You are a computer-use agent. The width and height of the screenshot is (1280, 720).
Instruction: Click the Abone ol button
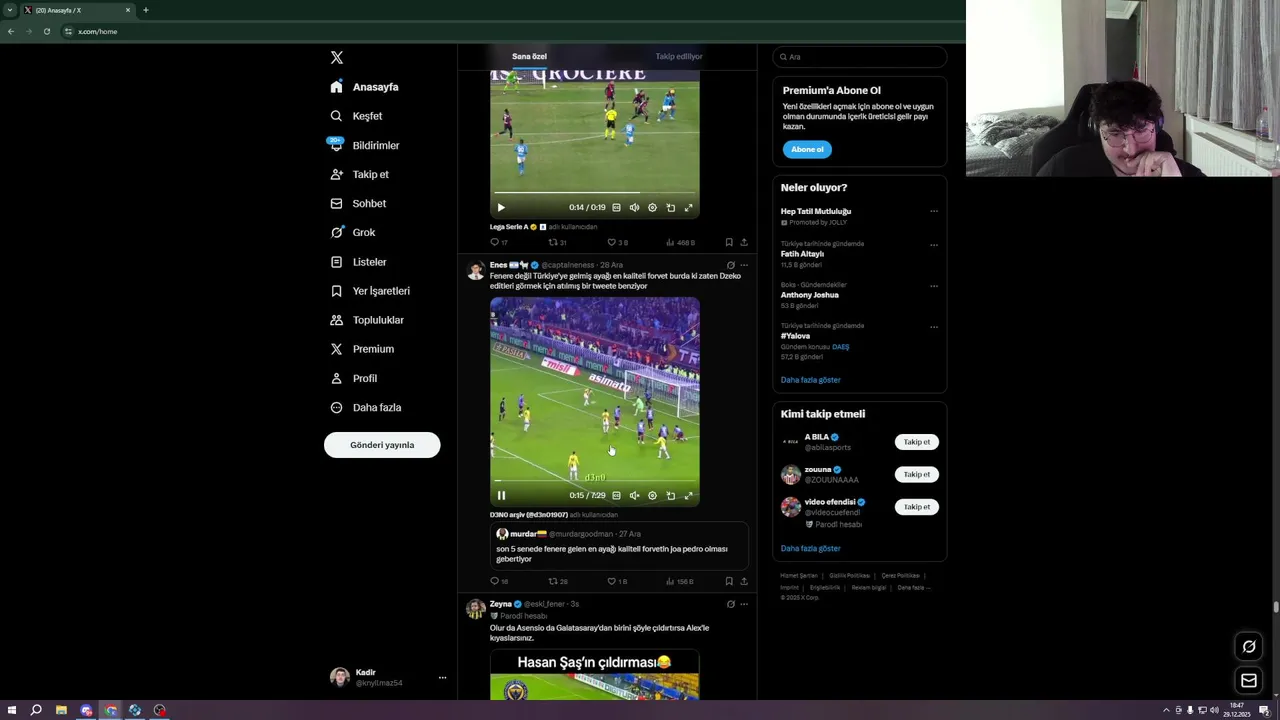807,149
